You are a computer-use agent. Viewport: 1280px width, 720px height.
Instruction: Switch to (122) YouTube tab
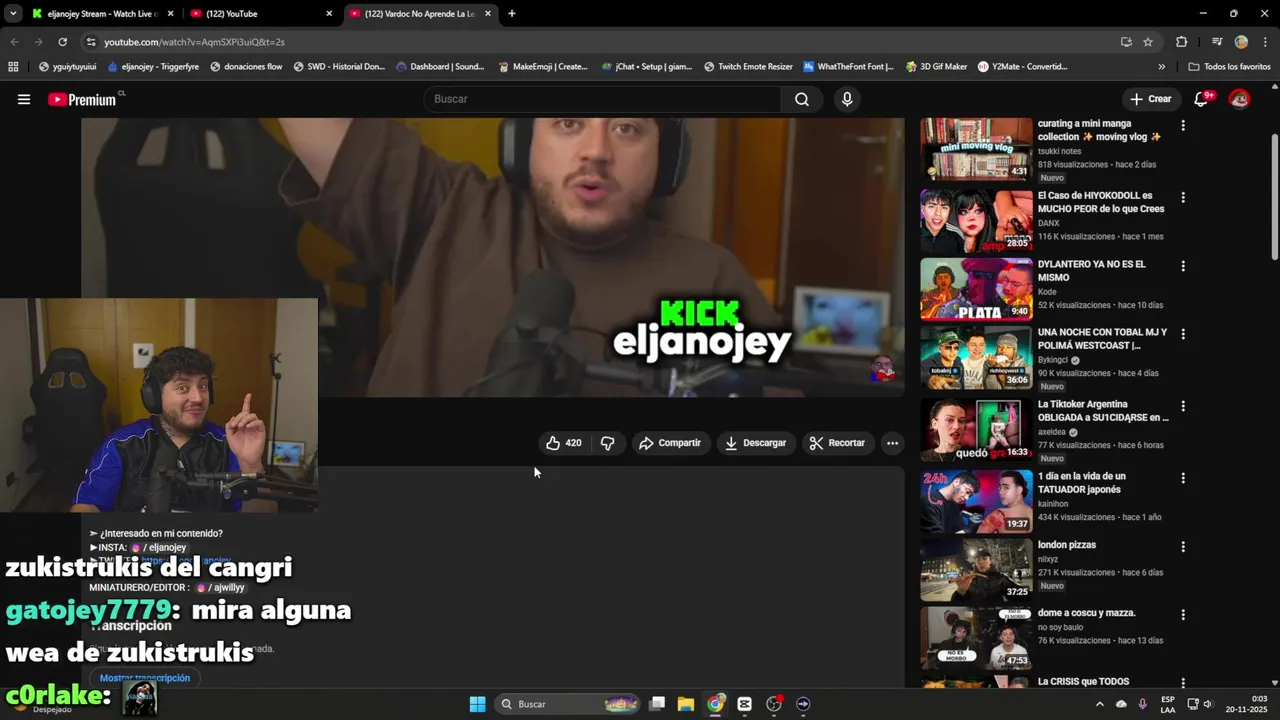(260, 14)
